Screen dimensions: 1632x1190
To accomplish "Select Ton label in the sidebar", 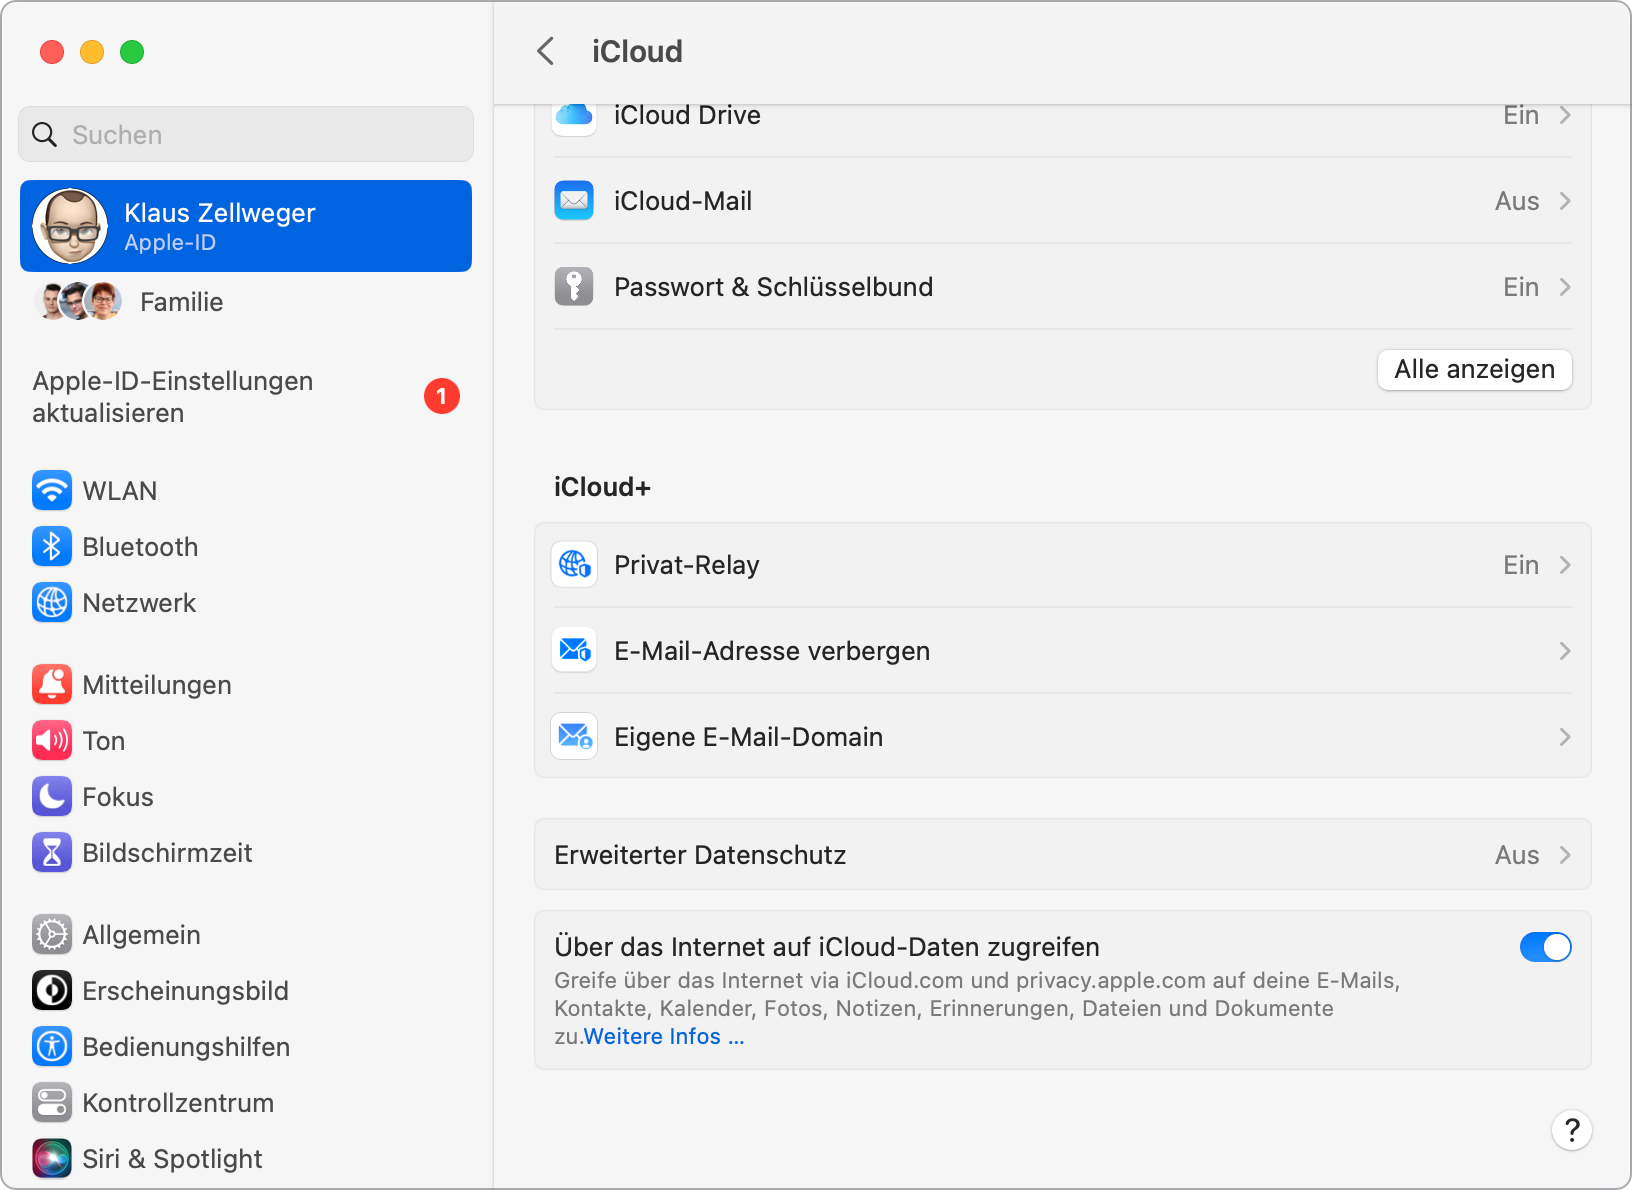I will (x=104, y=741).
